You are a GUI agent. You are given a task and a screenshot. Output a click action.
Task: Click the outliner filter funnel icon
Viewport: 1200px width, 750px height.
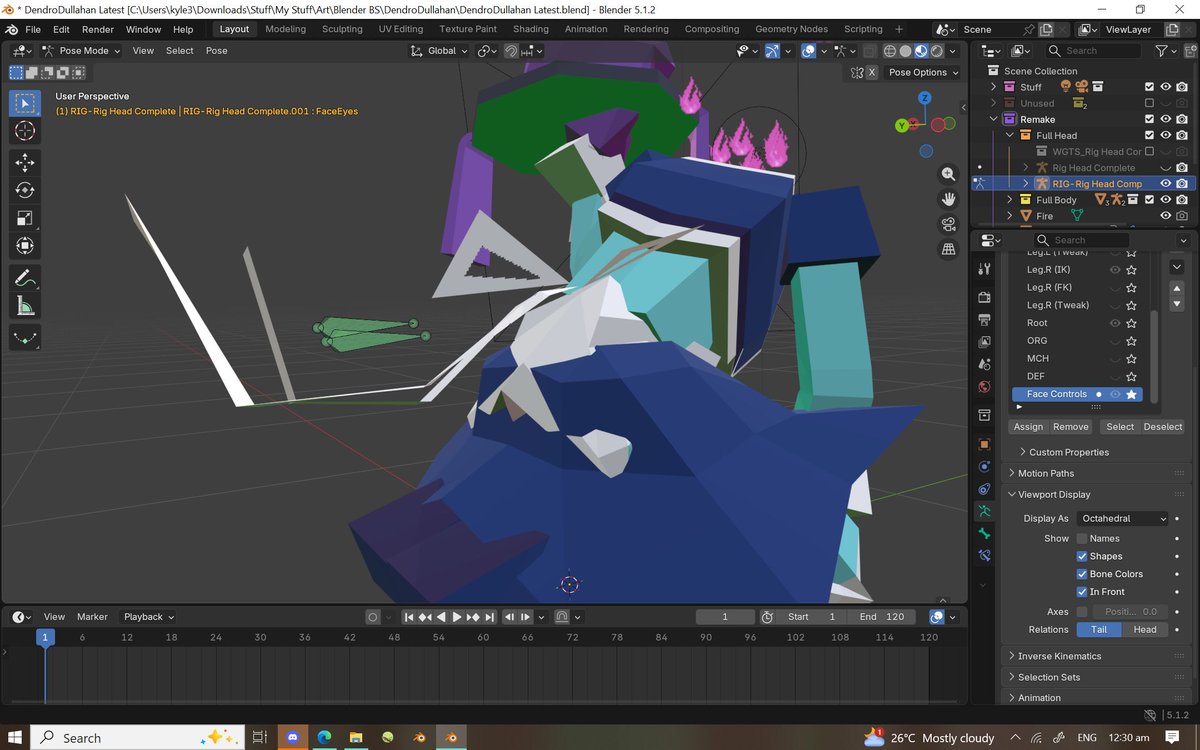coord(1160,50)
